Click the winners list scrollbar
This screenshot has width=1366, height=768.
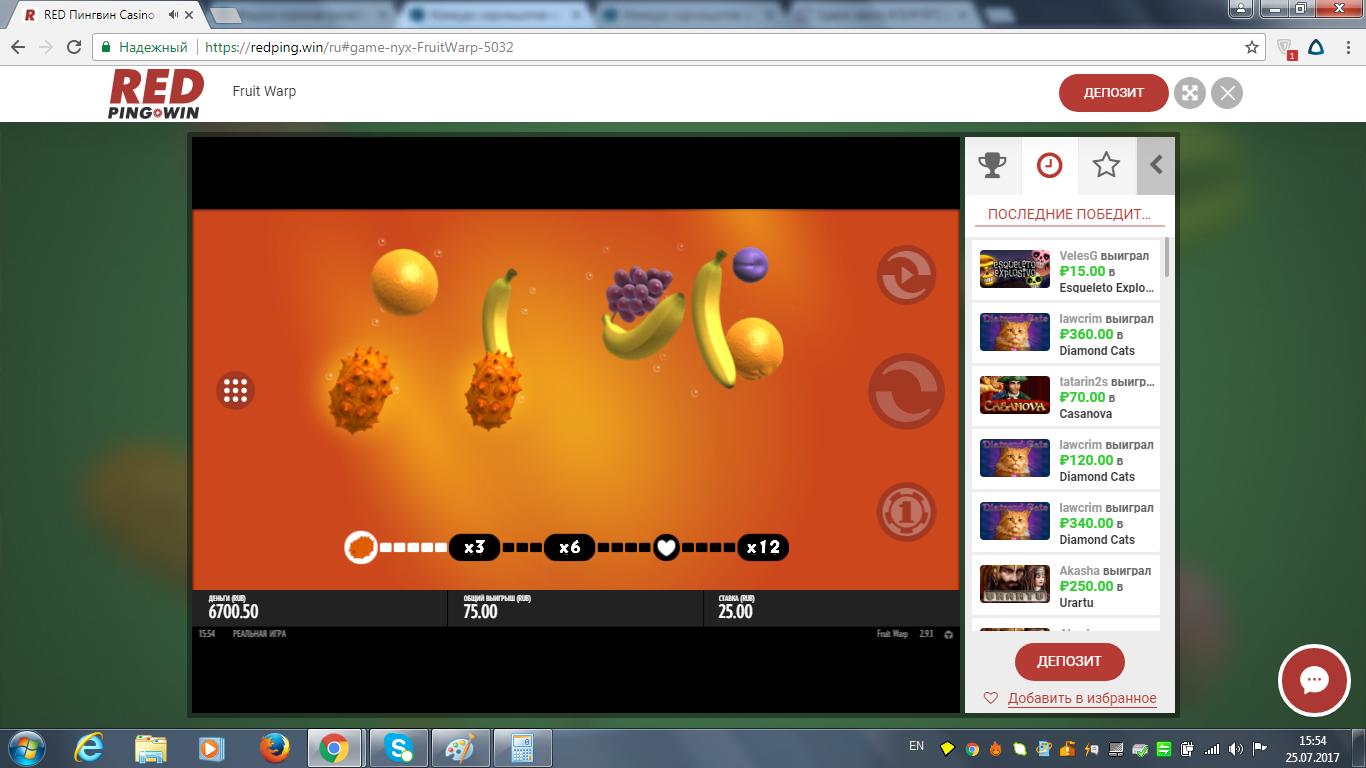[x=1167, y=258]
